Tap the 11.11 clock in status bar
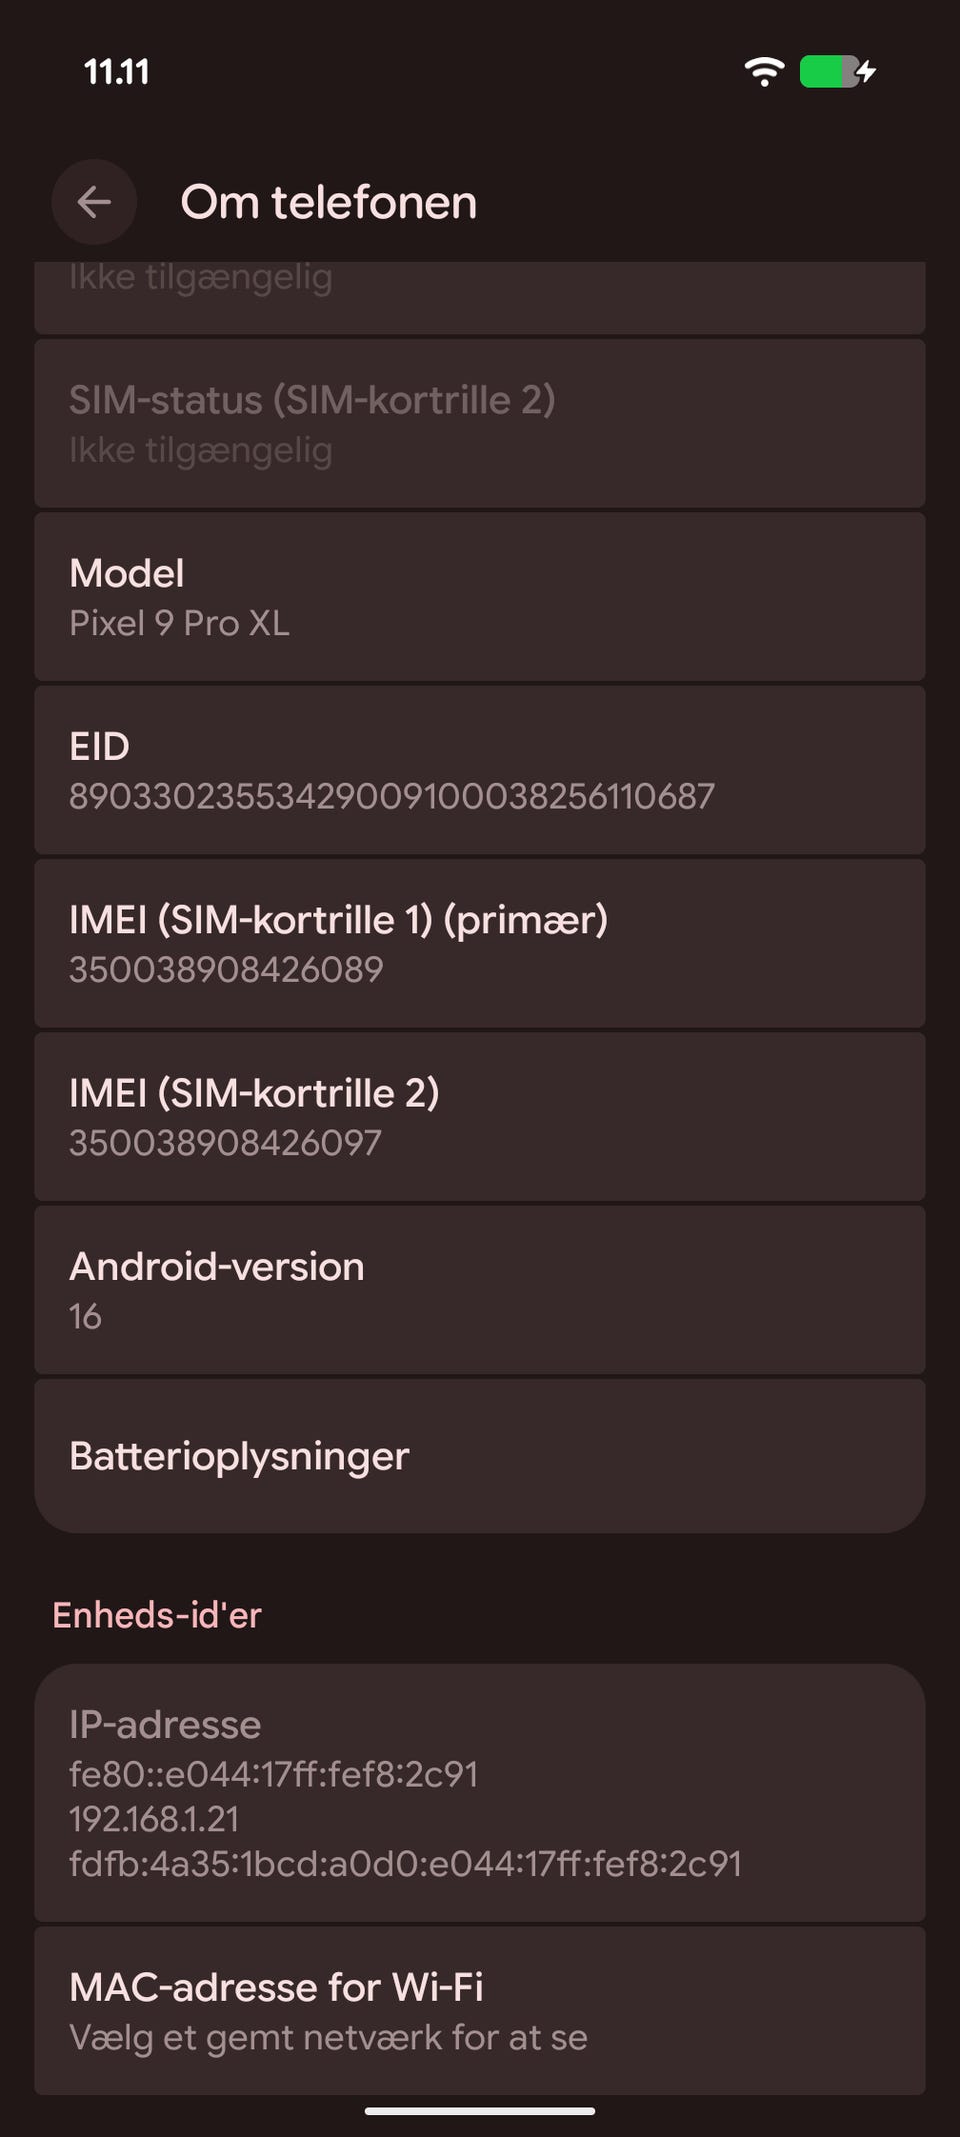The width and height of the screenshot is (960, 2137). [117, 72]
